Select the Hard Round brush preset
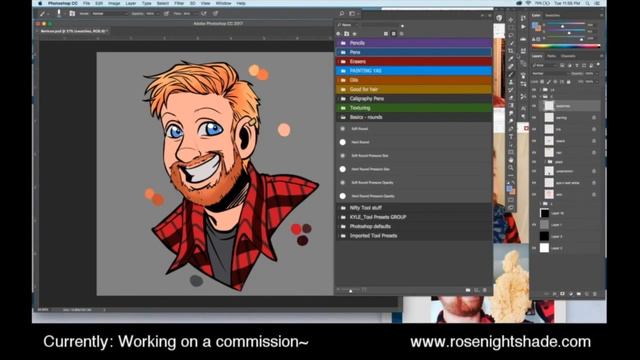 pos(414,142)
